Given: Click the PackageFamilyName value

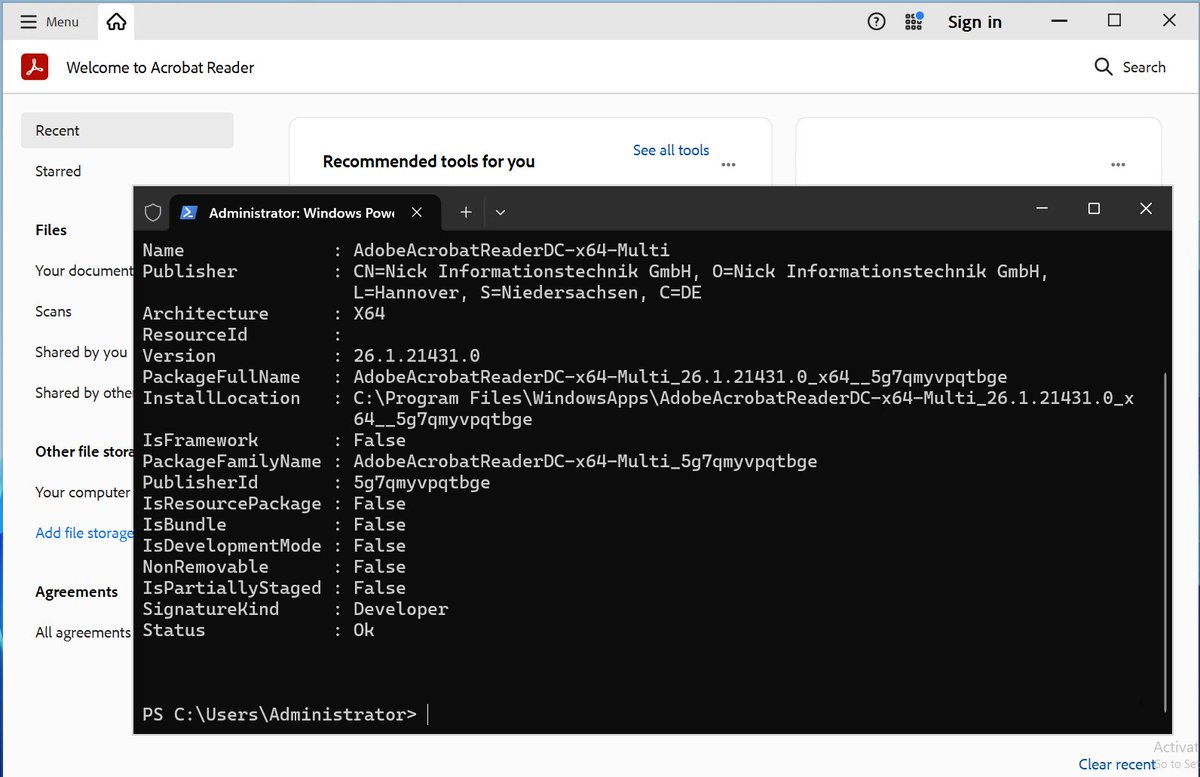Looking at the screenshot, I should tap(585, 461).
